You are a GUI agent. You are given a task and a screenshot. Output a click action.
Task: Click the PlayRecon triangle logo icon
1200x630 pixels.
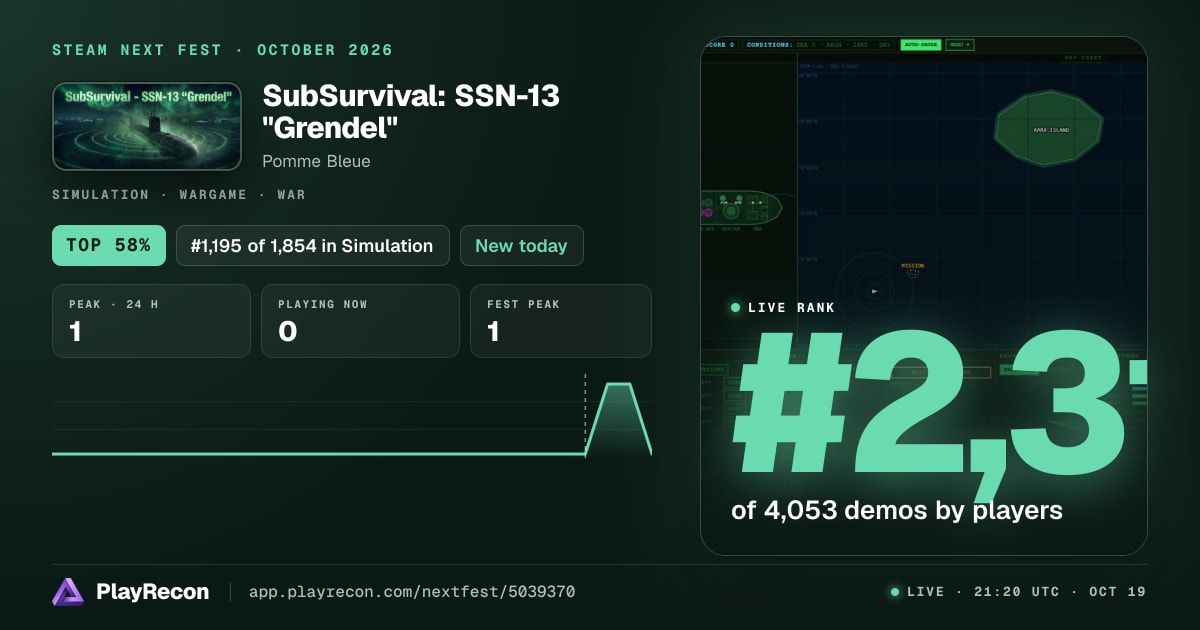[68, 592]
